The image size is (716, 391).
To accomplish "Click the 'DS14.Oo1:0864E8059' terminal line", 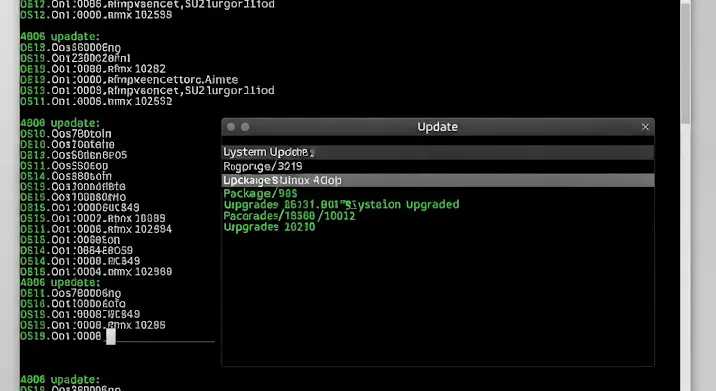I will 76,250.
